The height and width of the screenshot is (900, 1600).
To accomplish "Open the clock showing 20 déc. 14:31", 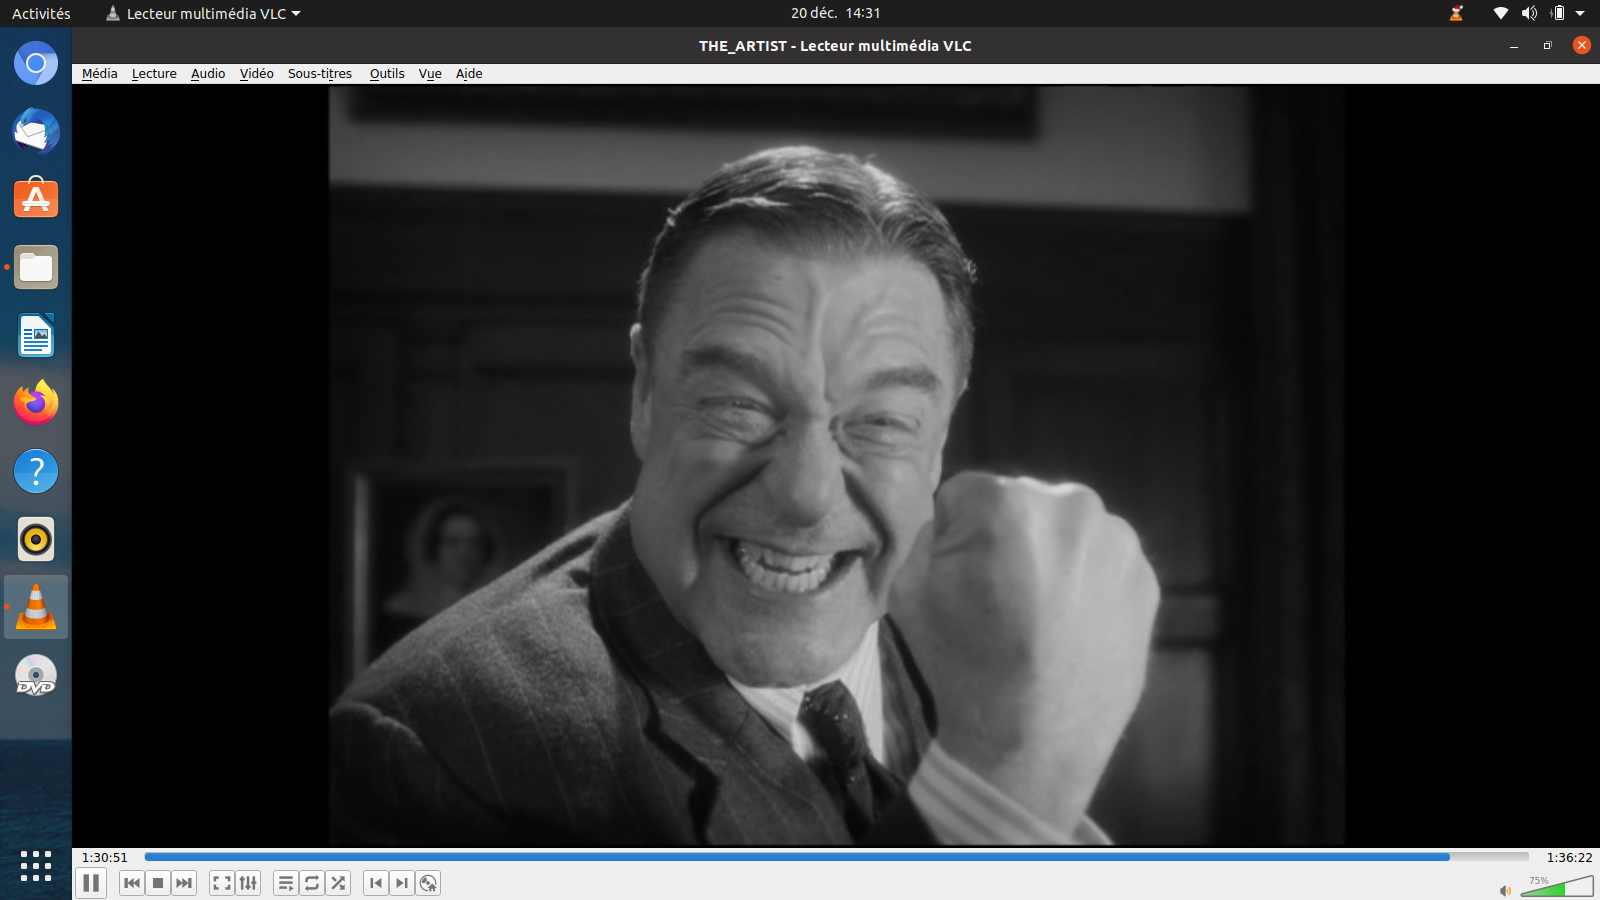I will pyautogui.click(x=835, y=14).
